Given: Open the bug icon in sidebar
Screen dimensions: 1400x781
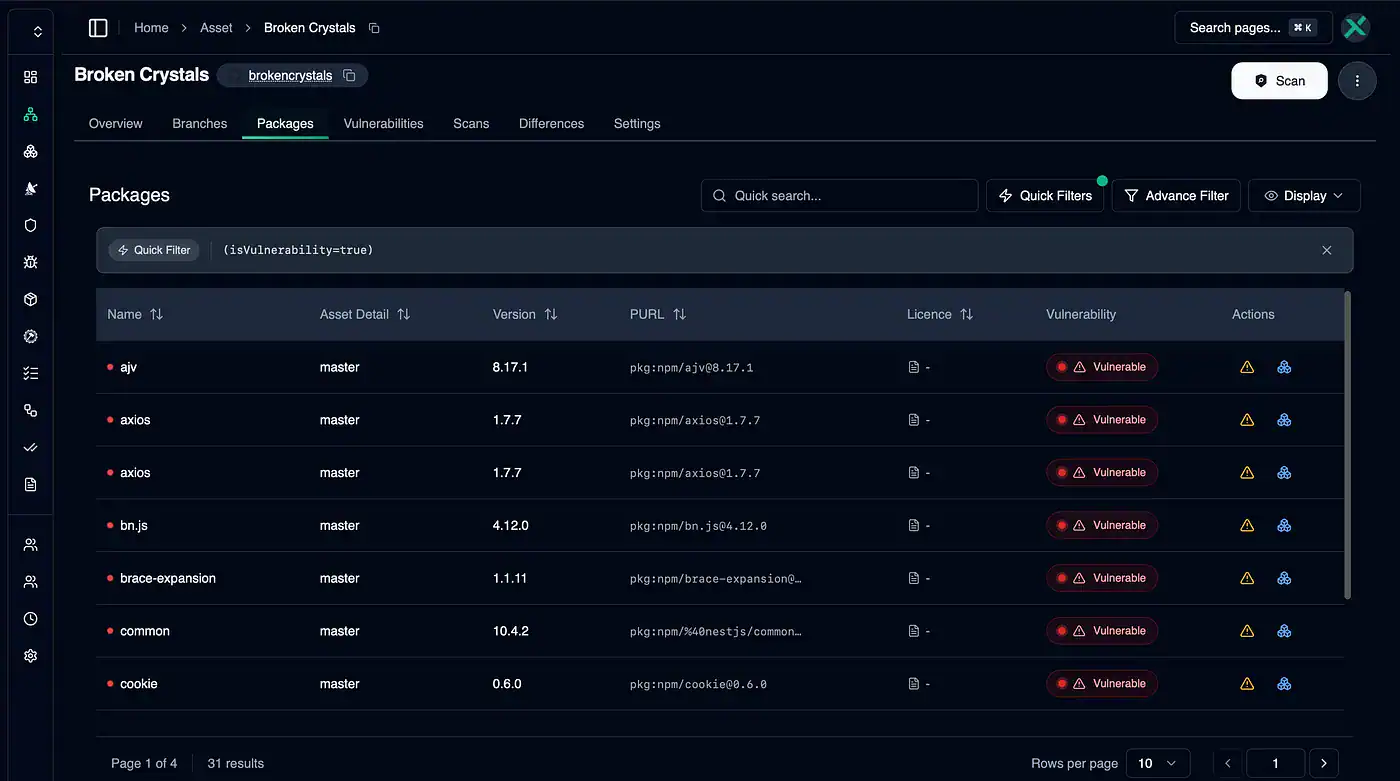Looking at the screenshot, I should [30, 262].
